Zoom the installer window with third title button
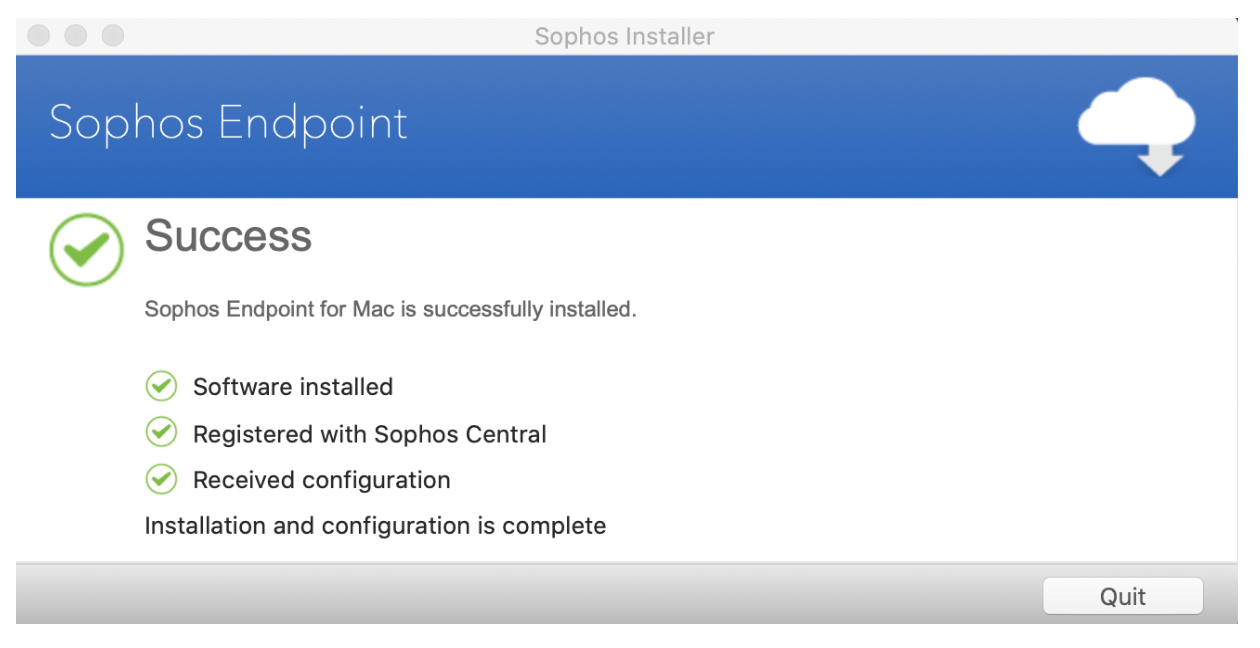The image size is (1260, 648). tap(113, 36)
